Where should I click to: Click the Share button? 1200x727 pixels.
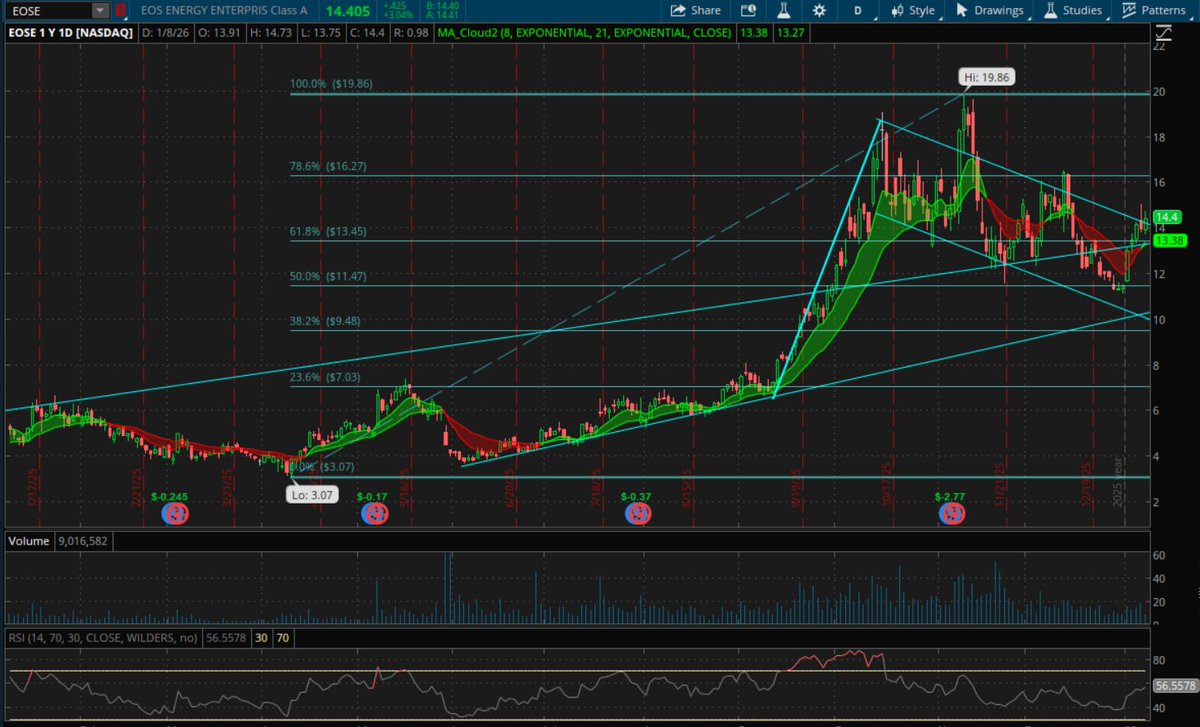tap(694, 10)
